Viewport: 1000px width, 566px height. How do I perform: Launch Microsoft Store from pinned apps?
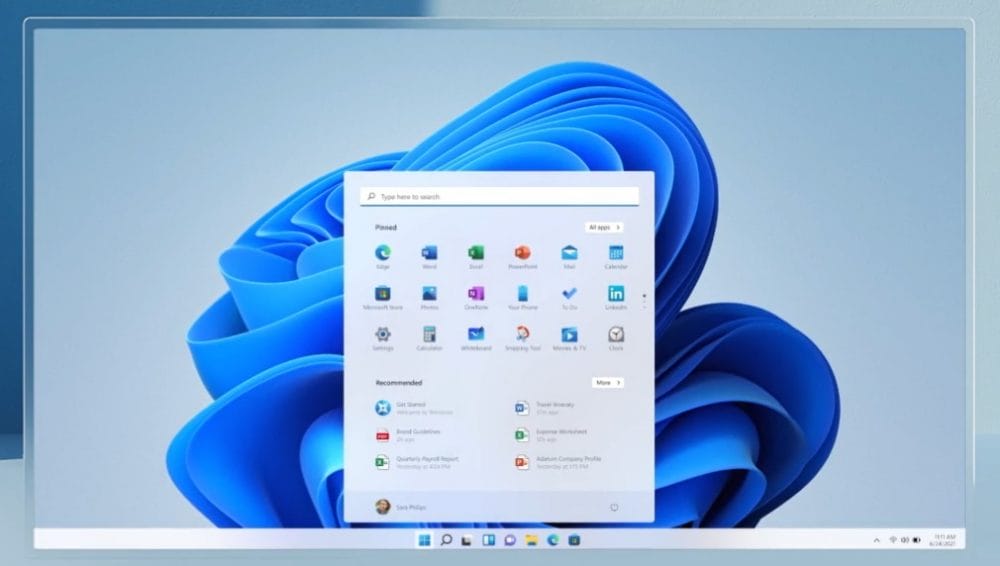[x=383, y=297]
